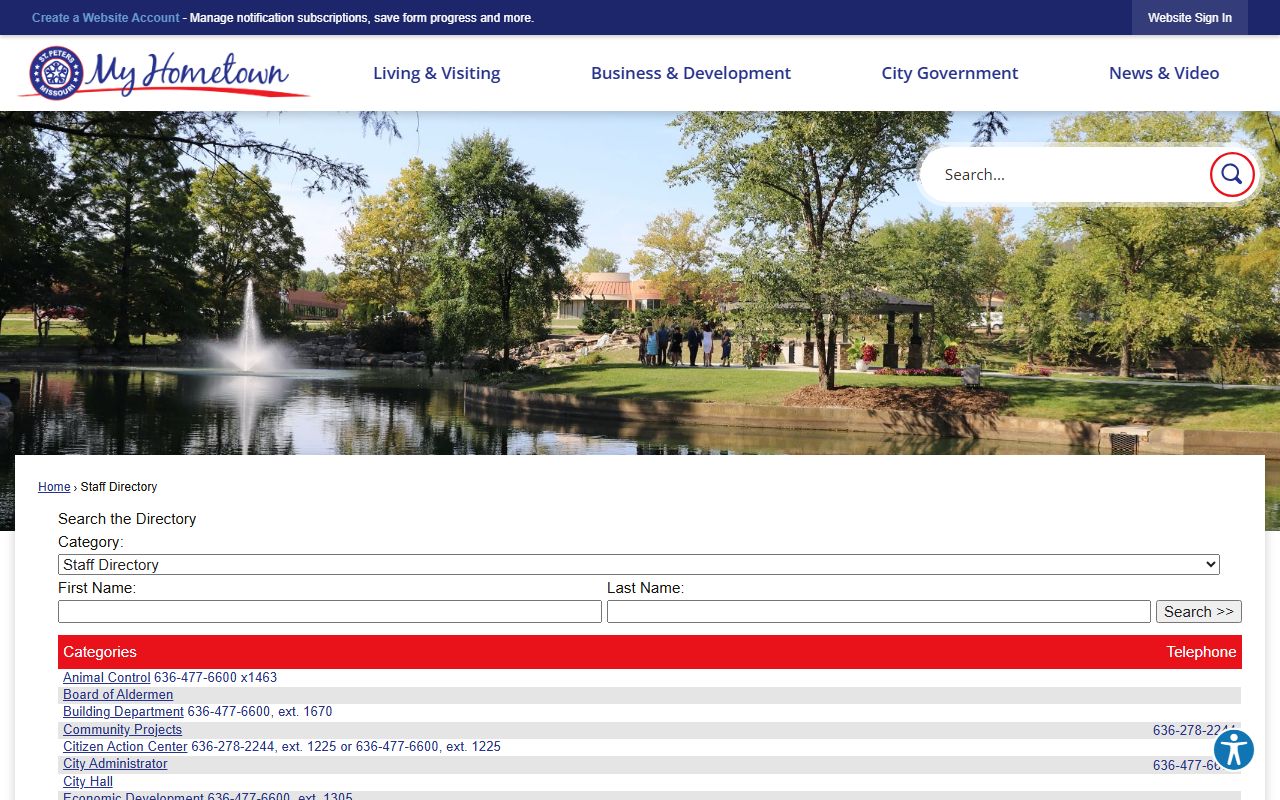Click the First Name input field
1280x800 pixels.
pyautogui.click(x=330, y=611)
